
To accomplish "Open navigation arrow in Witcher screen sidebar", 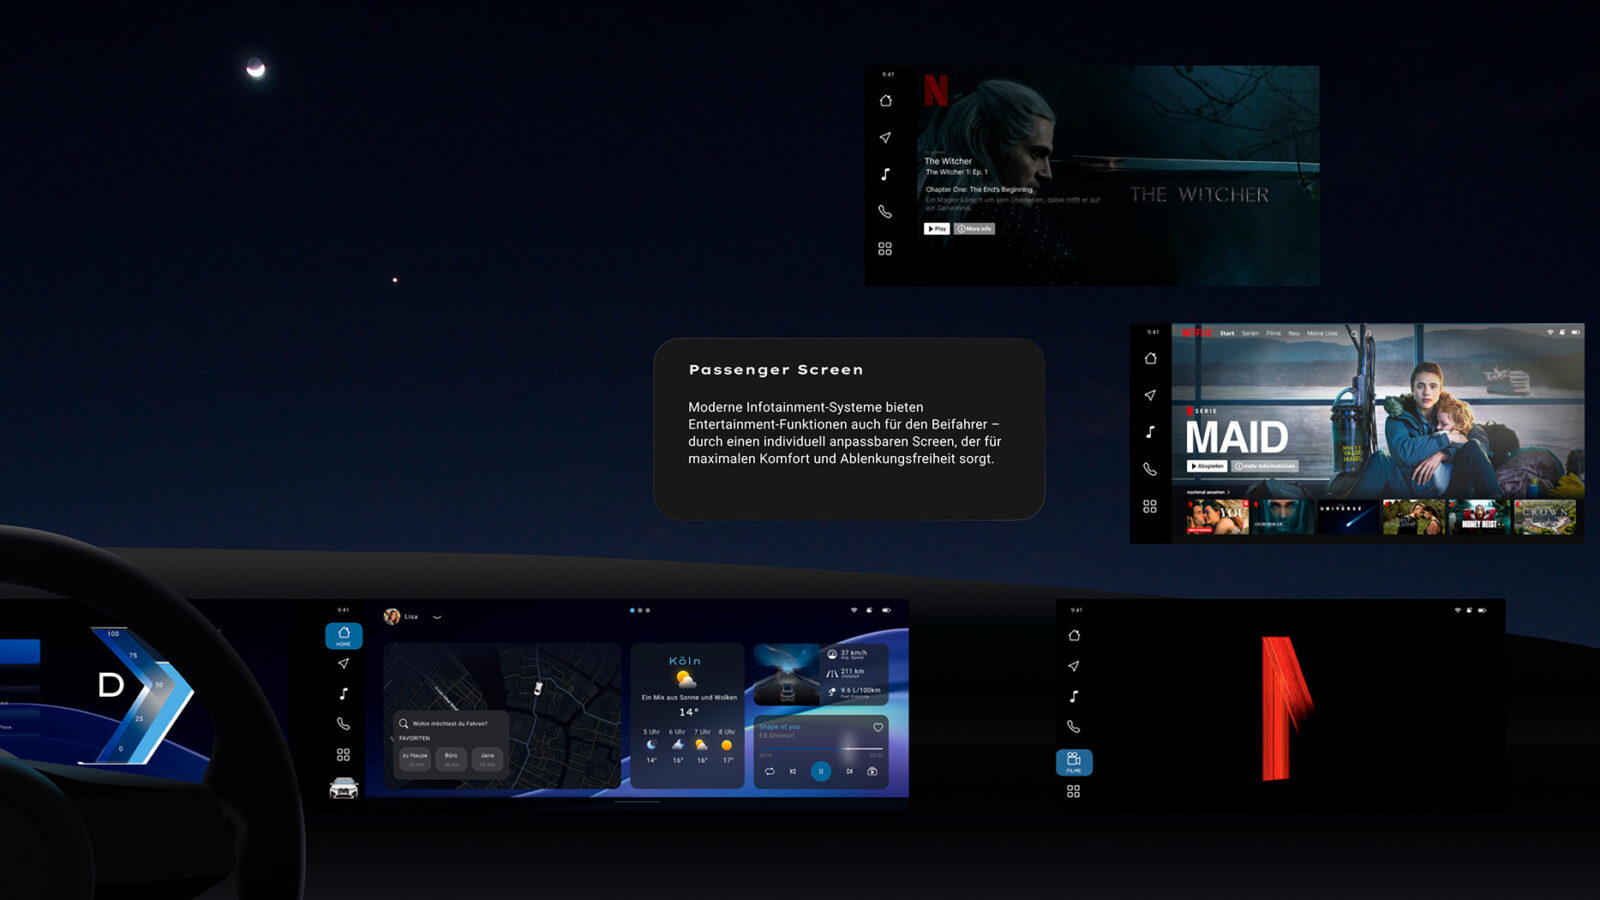I will pos(885,137).
